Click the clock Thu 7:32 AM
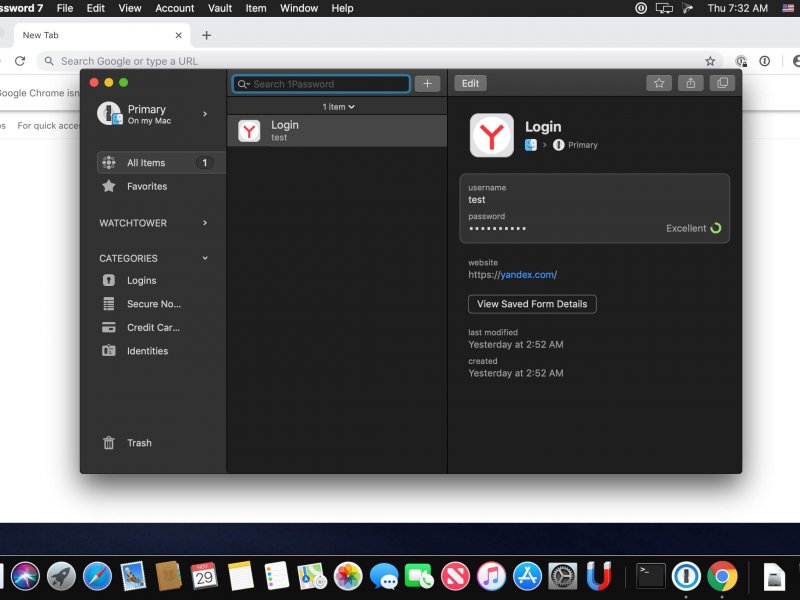Viewport: 800px width, 600px height. pyautogui.click(x=737, y=8)
